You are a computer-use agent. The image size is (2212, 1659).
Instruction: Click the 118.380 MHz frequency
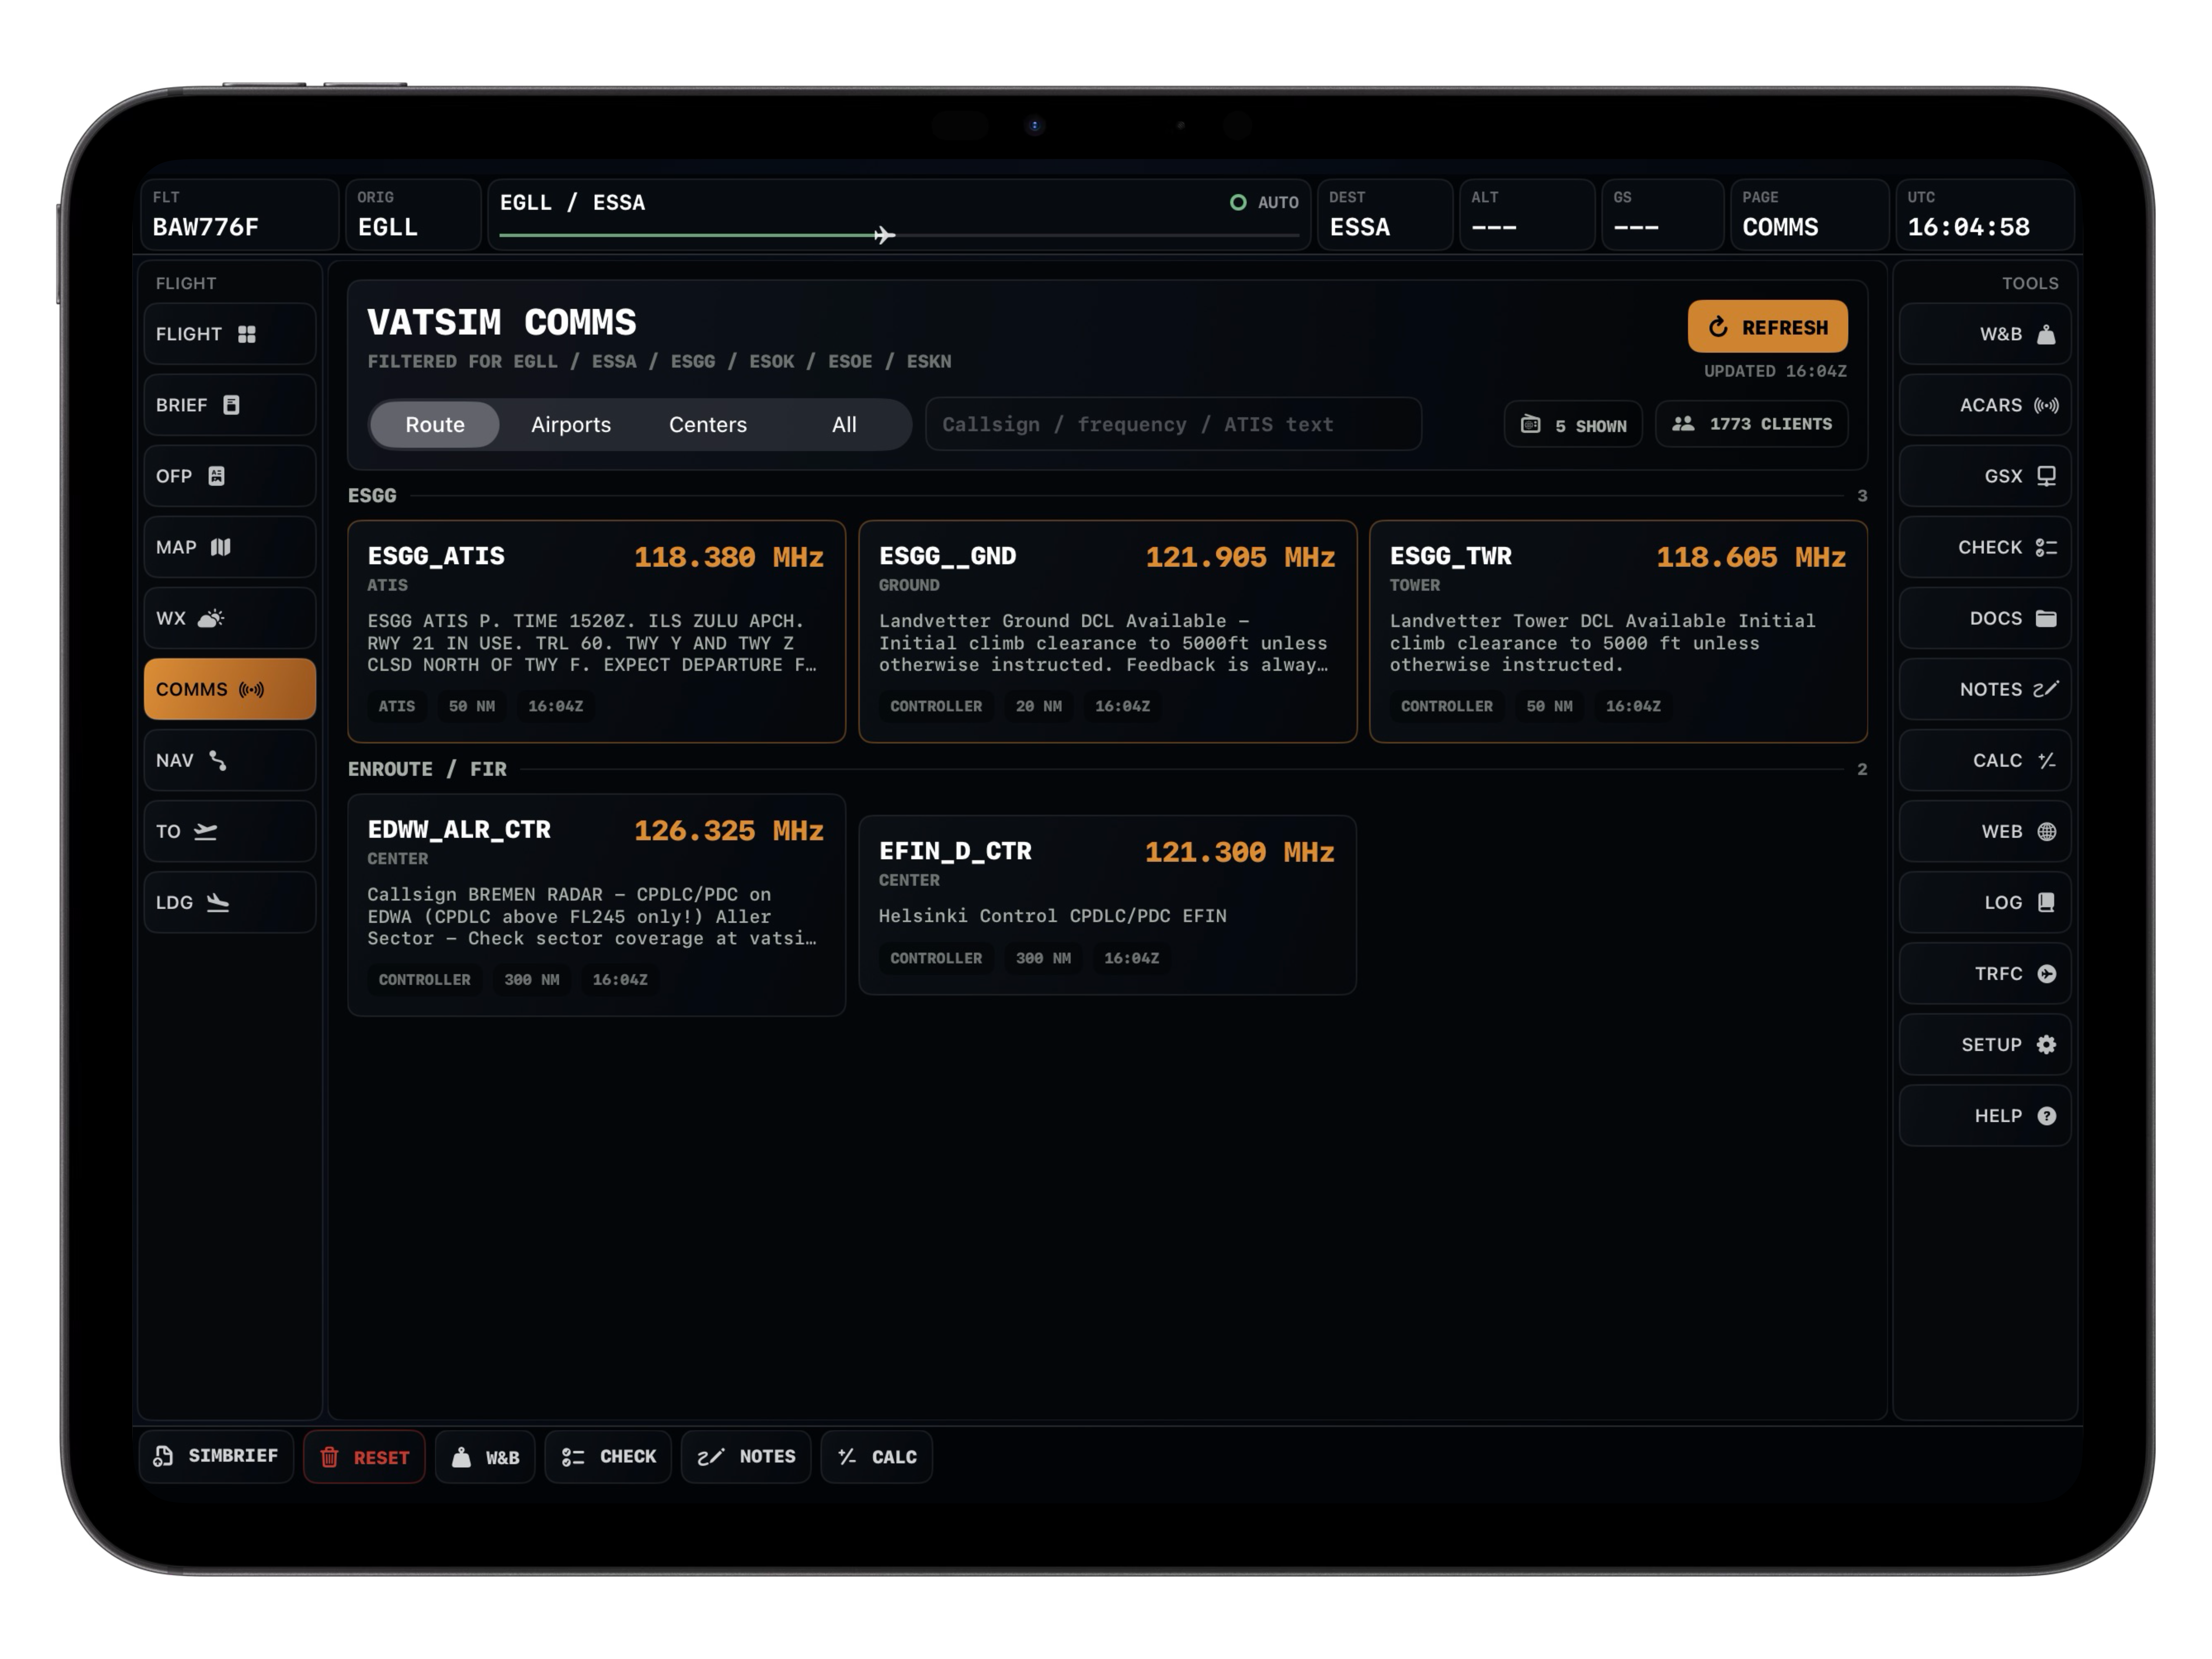(729, 557)
